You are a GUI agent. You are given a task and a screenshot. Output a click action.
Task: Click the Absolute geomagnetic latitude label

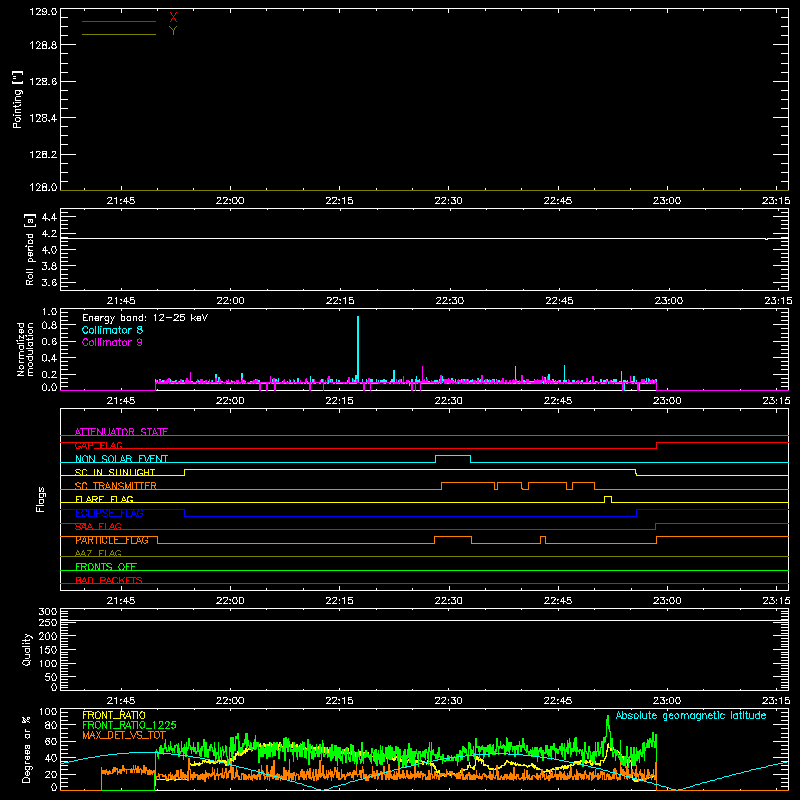point(691,716)
